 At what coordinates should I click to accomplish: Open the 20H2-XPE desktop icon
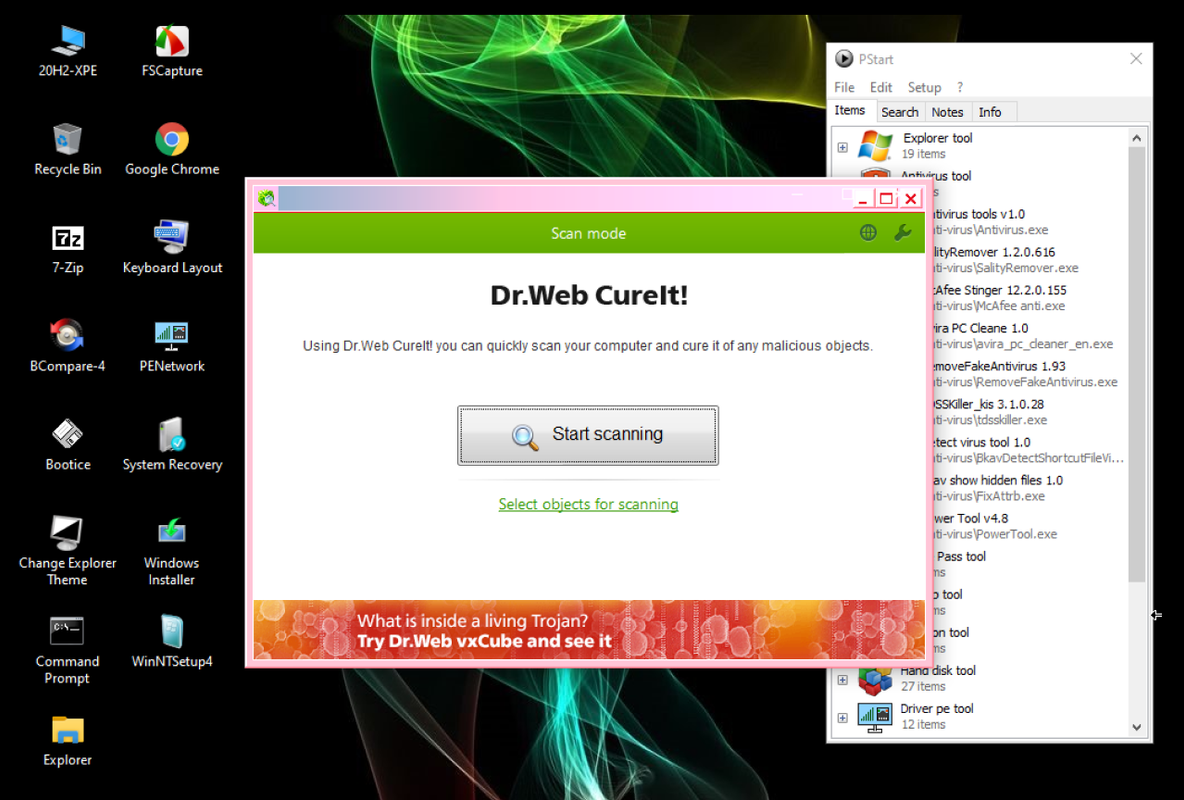pos(68,51)
